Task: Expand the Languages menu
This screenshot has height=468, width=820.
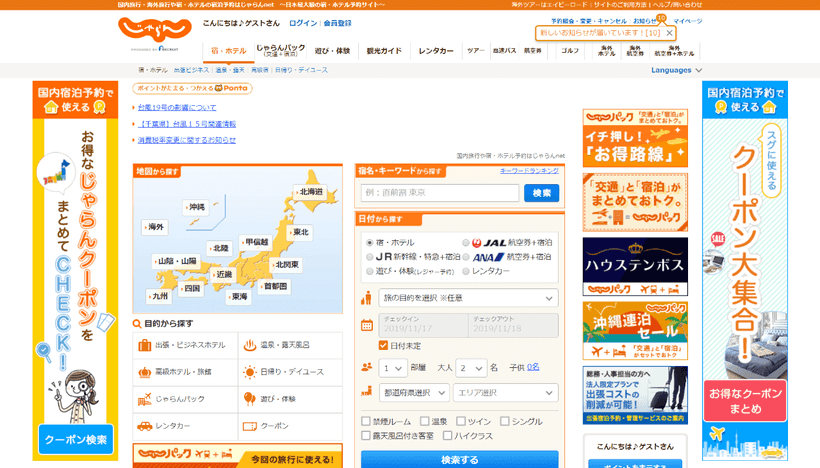Action: click(x=676, y=70)
